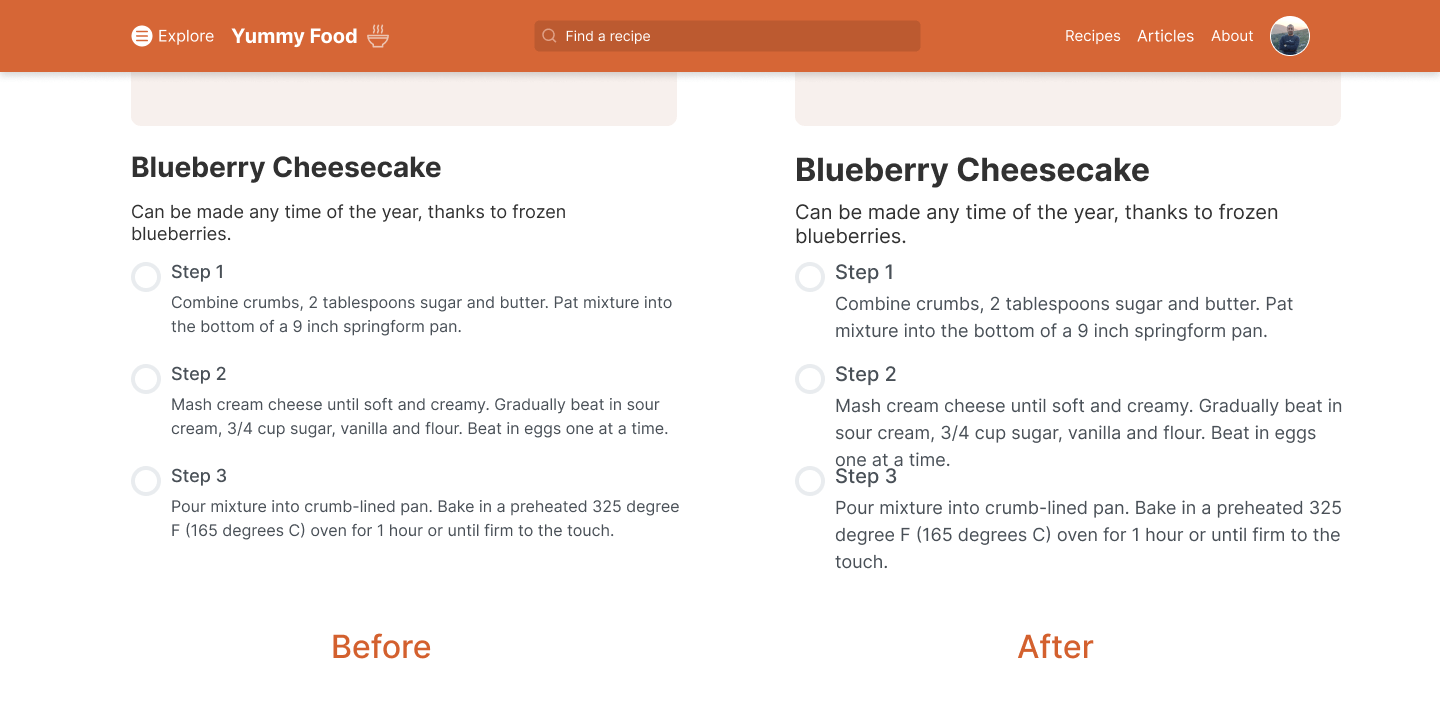Click the left recipe image placeholder
Image resolution: width=1440 pixels, height=722 pixels.
[404, 99]
